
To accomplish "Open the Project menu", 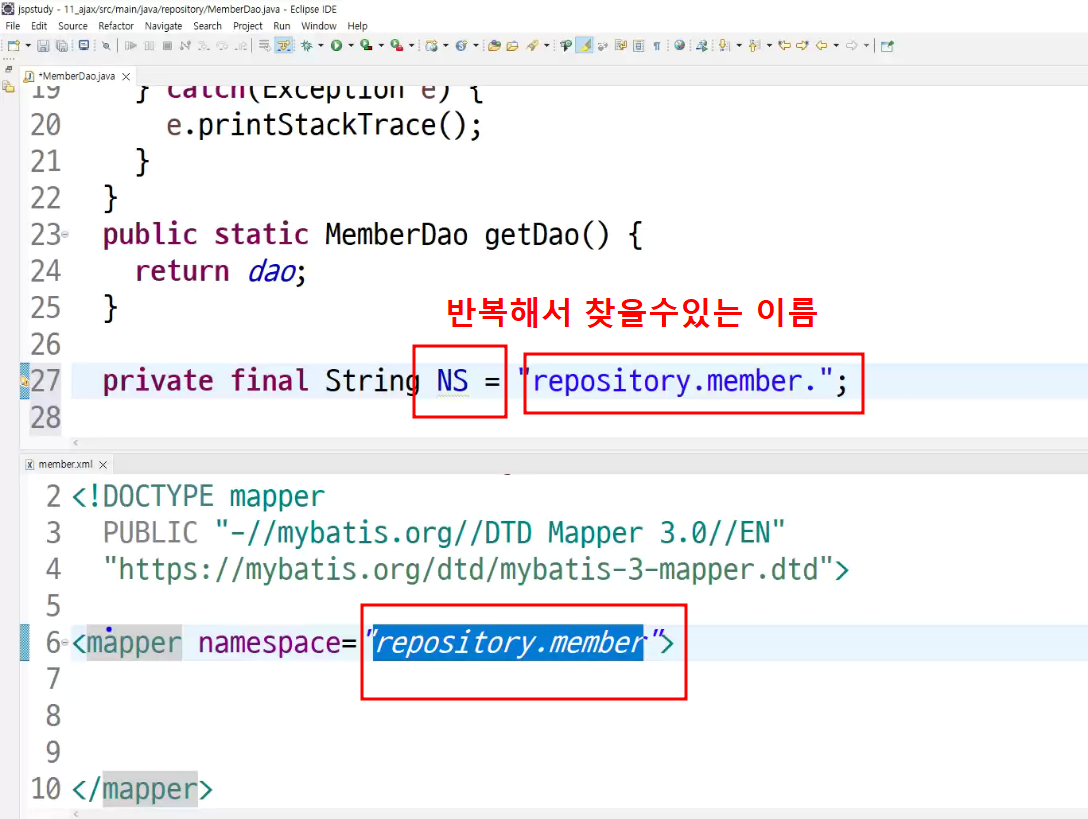I will point(248,26).
